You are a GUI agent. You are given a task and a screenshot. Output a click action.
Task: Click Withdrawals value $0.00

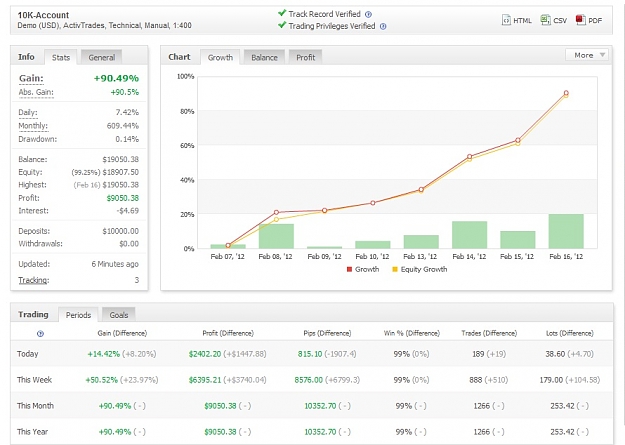click(129, 244)
